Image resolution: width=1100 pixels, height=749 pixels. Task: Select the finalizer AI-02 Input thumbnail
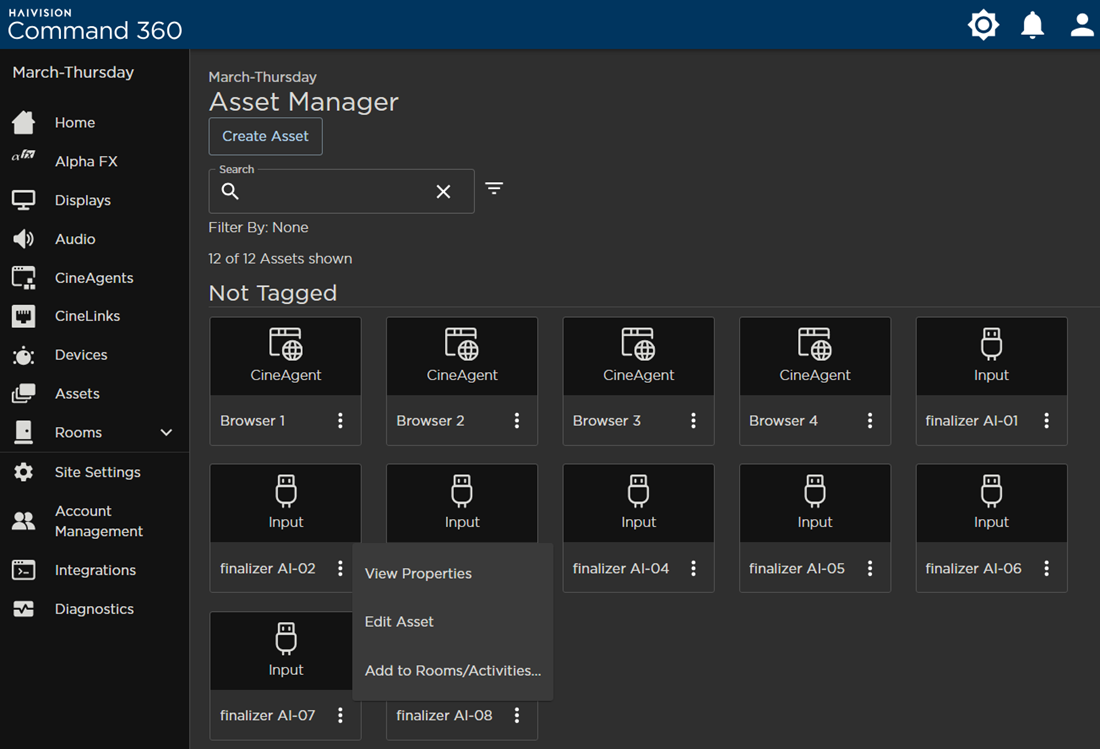pyautogui.click(x=286, y=504)
